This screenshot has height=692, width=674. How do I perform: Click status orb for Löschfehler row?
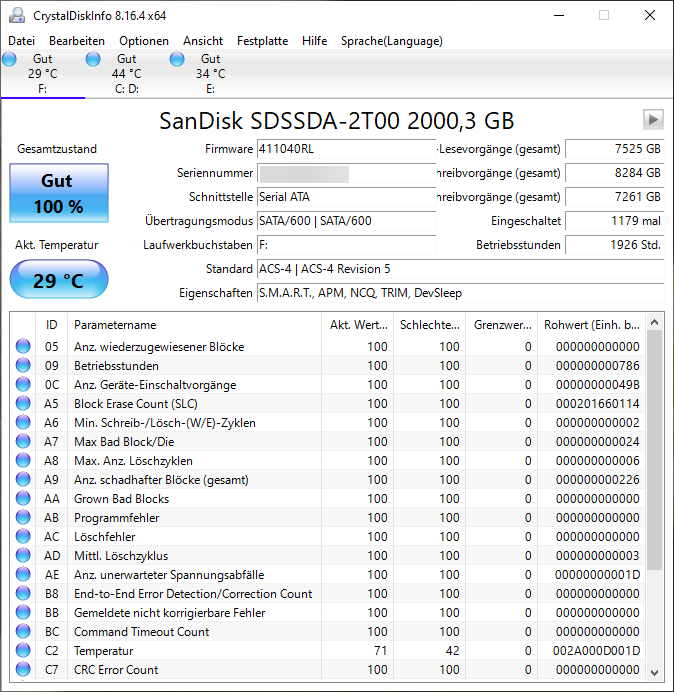[x=23, y=536]
